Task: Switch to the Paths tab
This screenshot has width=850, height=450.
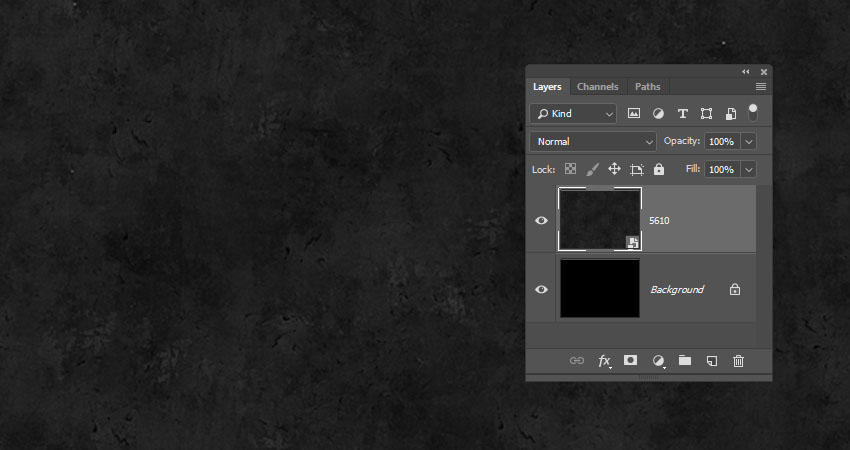Action: [x=648, y=87]
